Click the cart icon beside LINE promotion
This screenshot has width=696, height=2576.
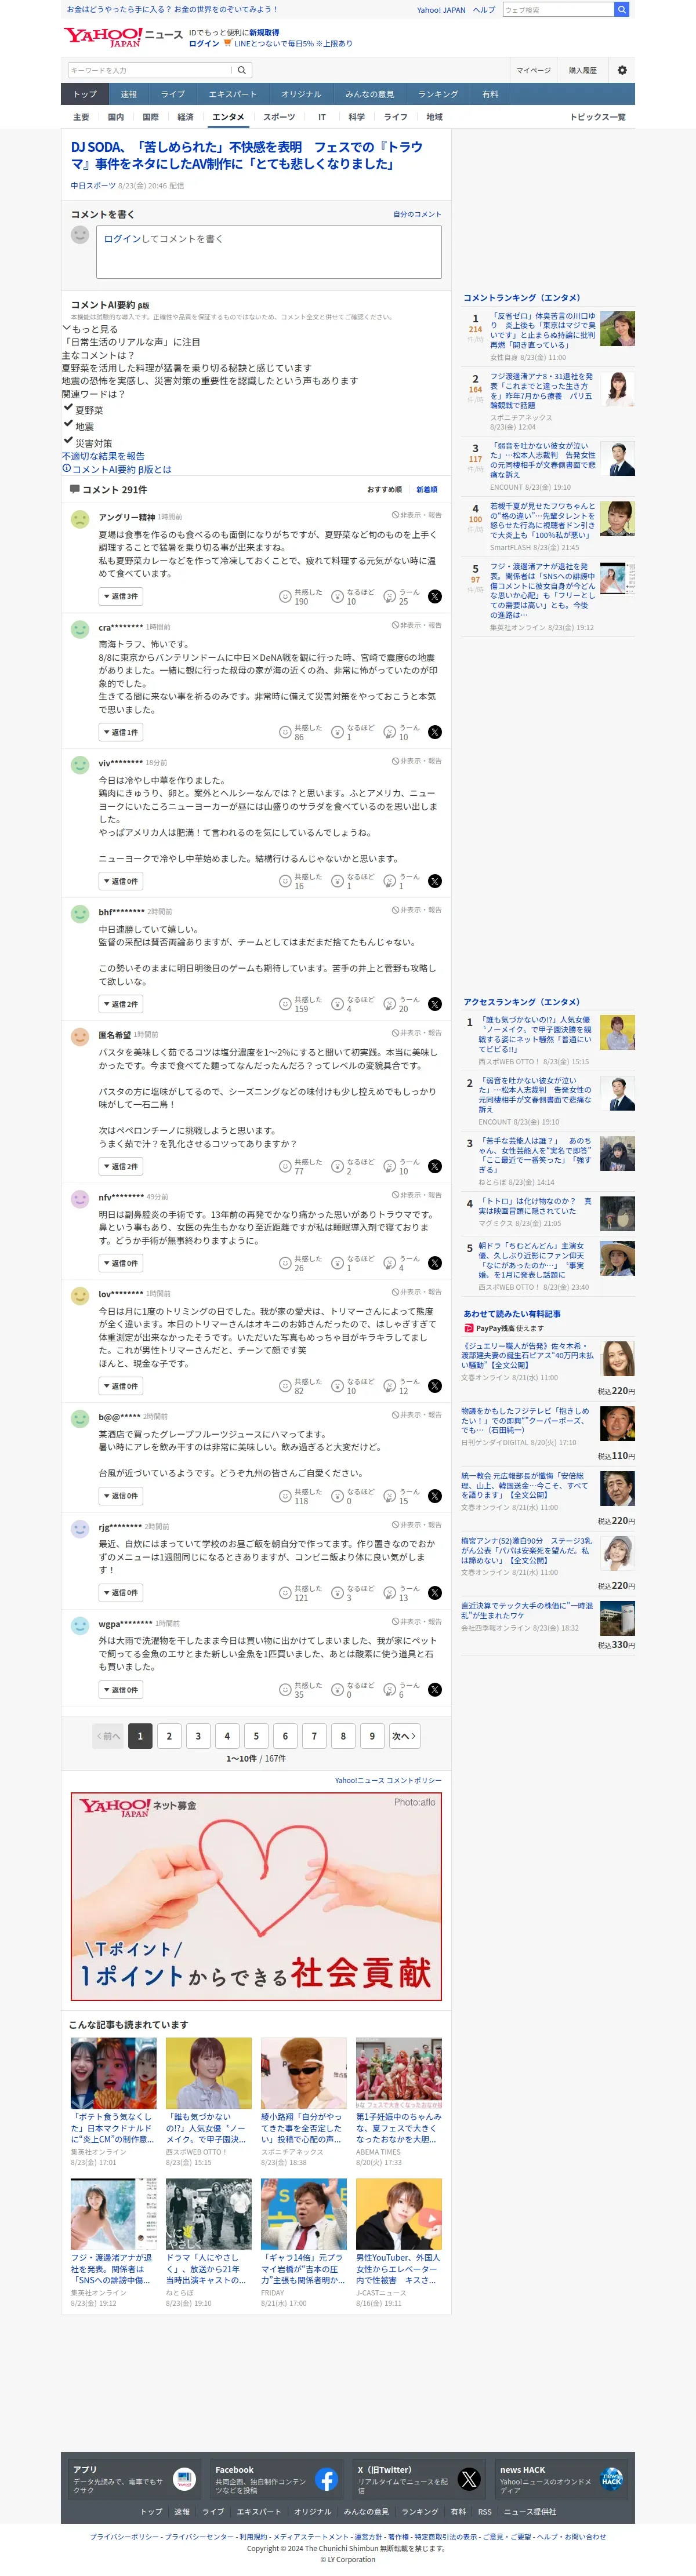pyautogui.click(x=227, y=44)
